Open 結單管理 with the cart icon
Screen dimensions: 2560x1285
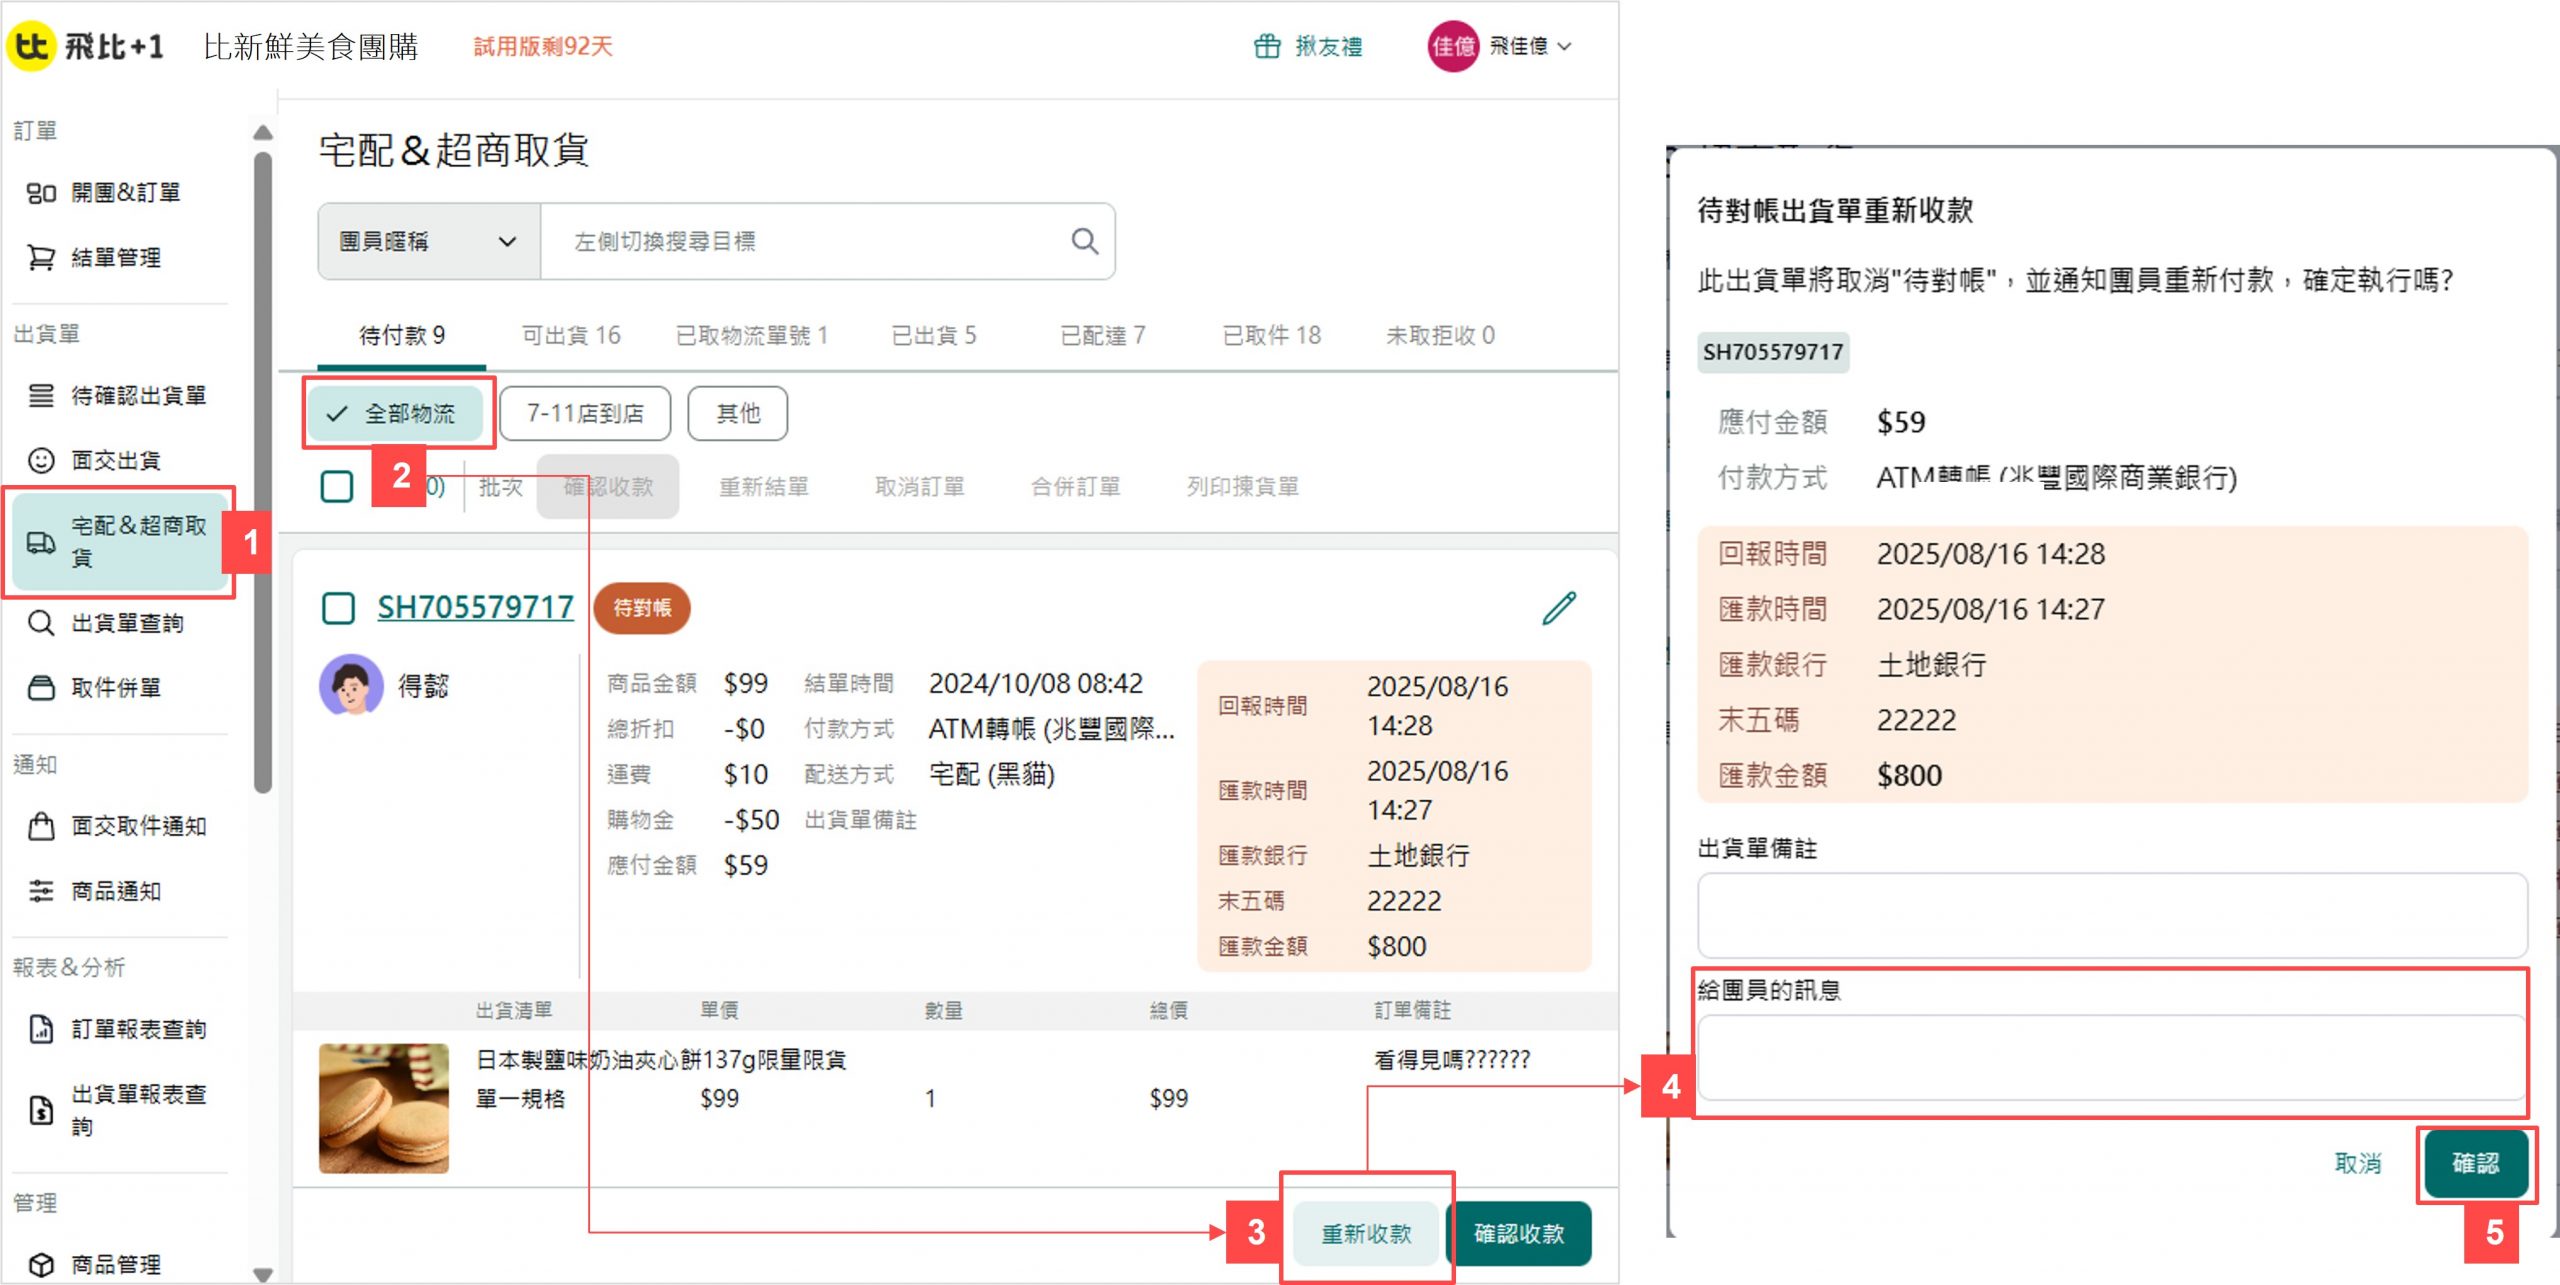[x=115, y=258]
